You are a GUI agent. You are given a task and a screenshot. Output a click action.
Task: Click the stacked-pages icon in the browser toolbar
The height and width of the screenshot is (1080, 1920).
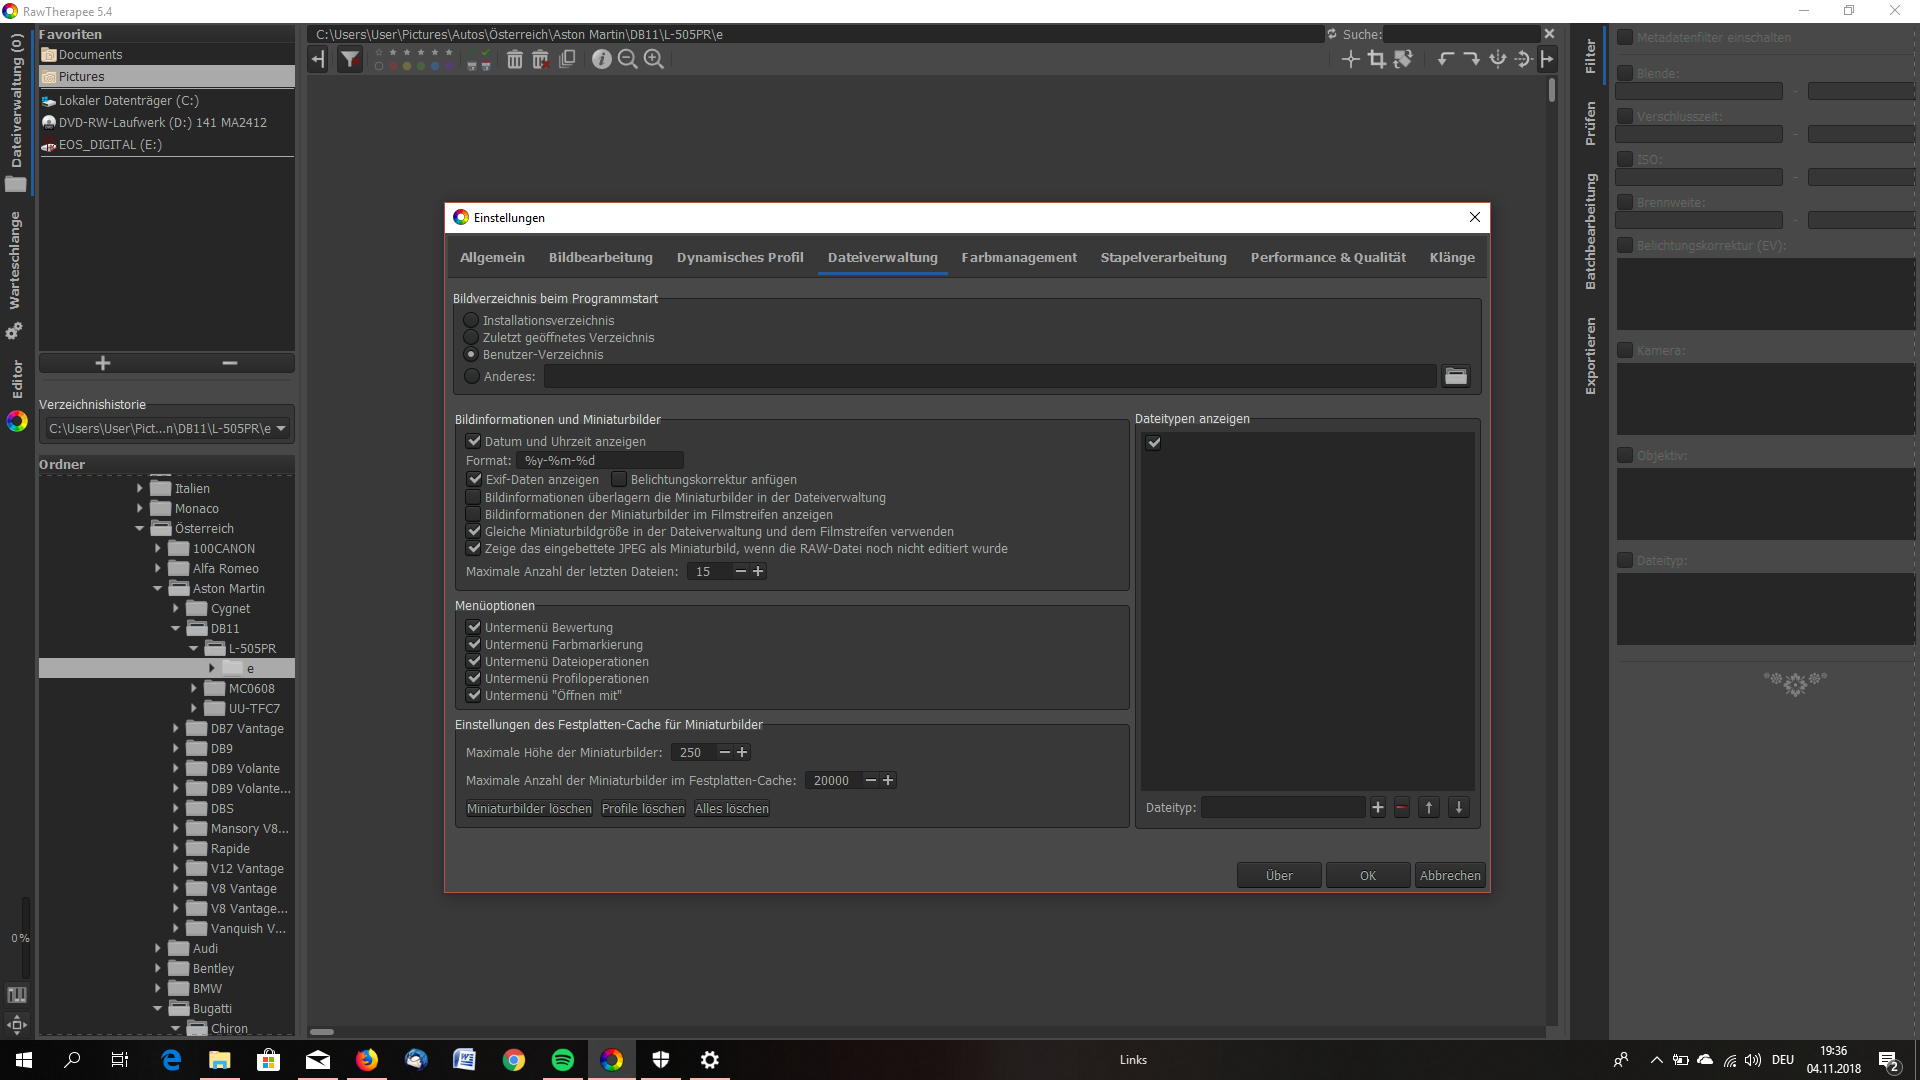(x=567, y=60)
